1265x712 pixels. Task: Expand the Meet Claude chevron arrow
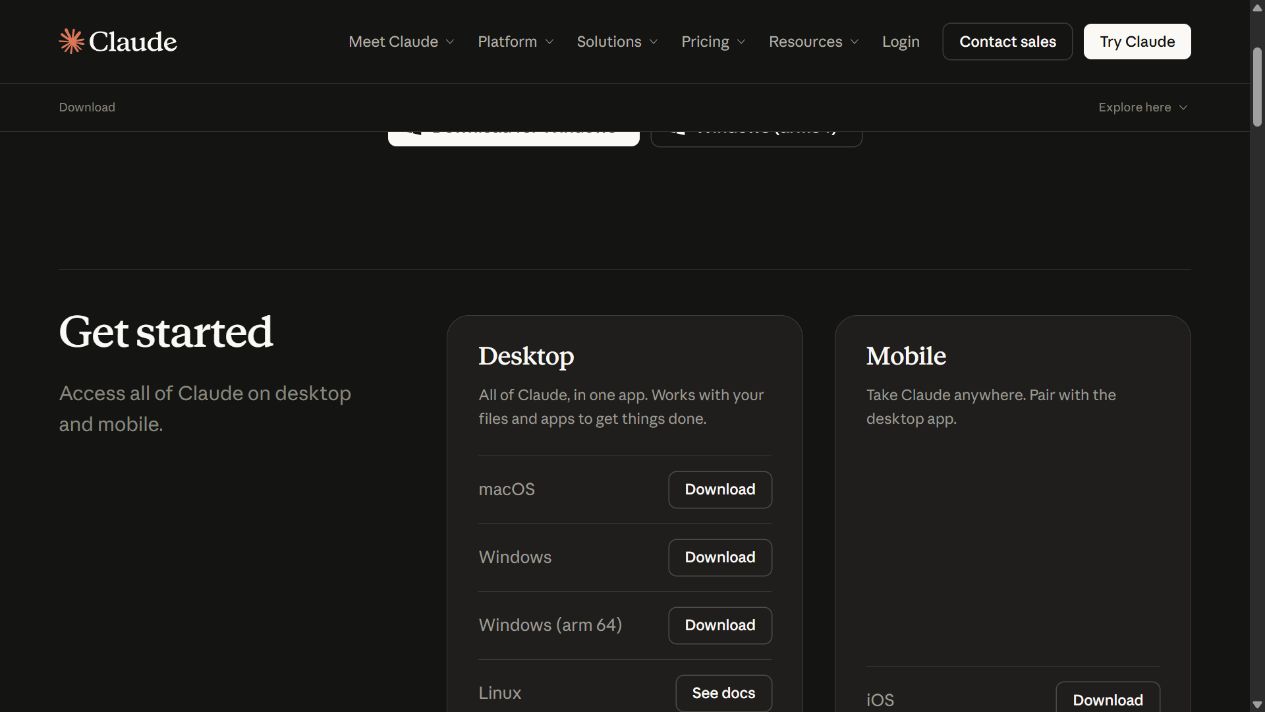pyautogui.click(x=450, y=42)
